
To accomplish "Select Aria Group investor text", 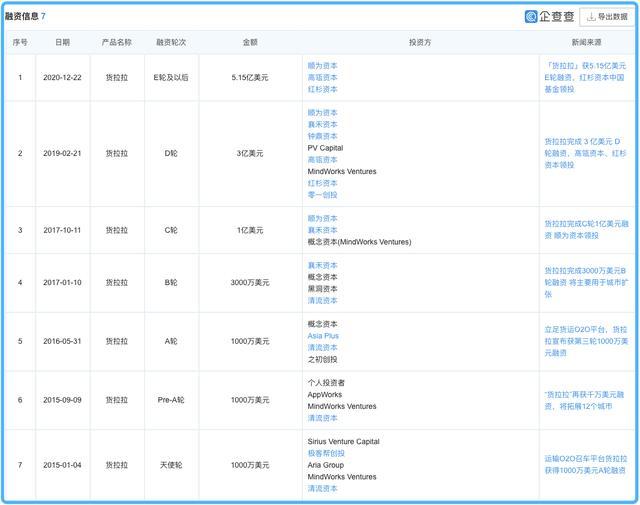I will pos(326,465).
